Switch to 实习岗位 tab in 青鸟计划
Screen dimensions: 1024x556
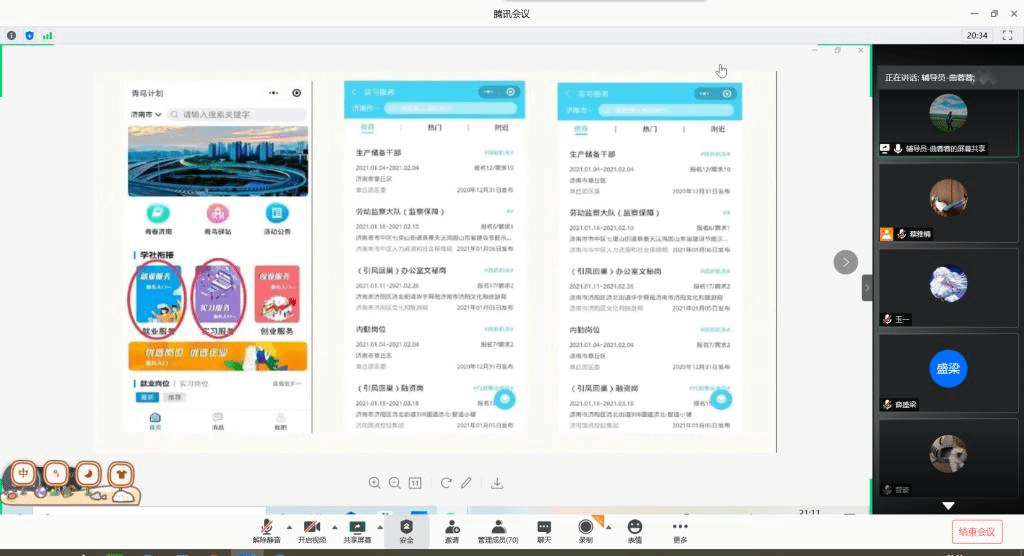point(193,384)
